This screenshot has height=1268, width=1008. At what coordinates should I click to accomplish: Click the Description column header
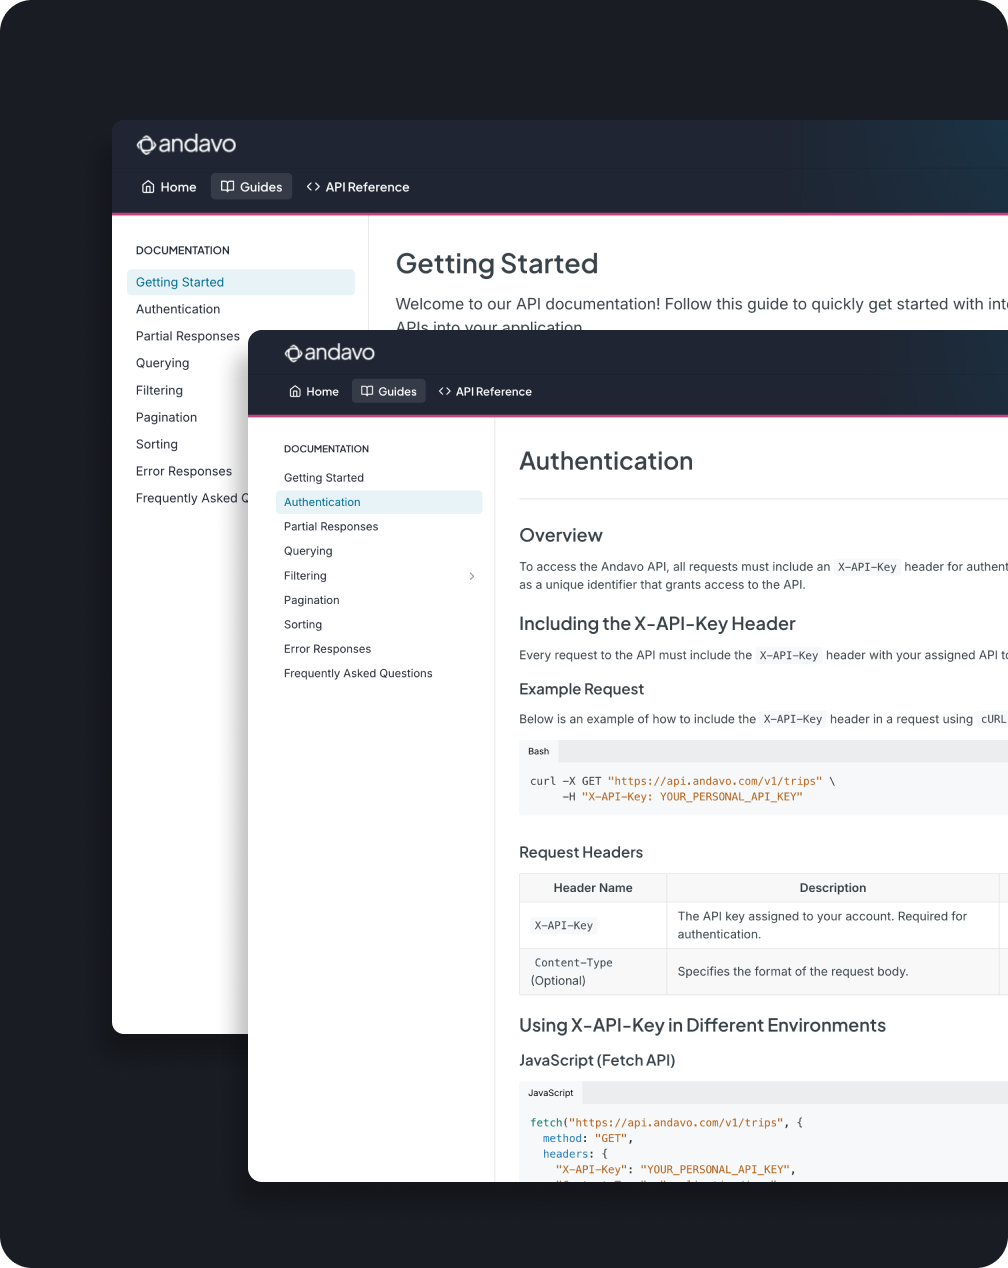point(833,888)
